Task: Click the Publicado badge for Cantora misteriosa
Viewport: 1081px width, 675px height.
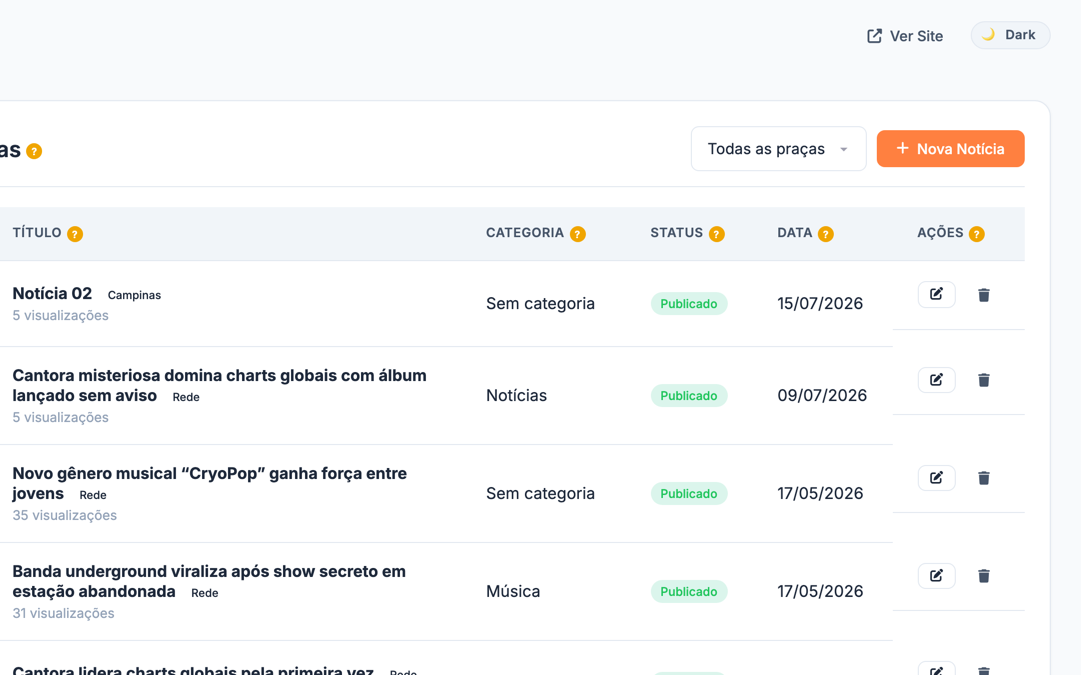Action: (689, 396)
